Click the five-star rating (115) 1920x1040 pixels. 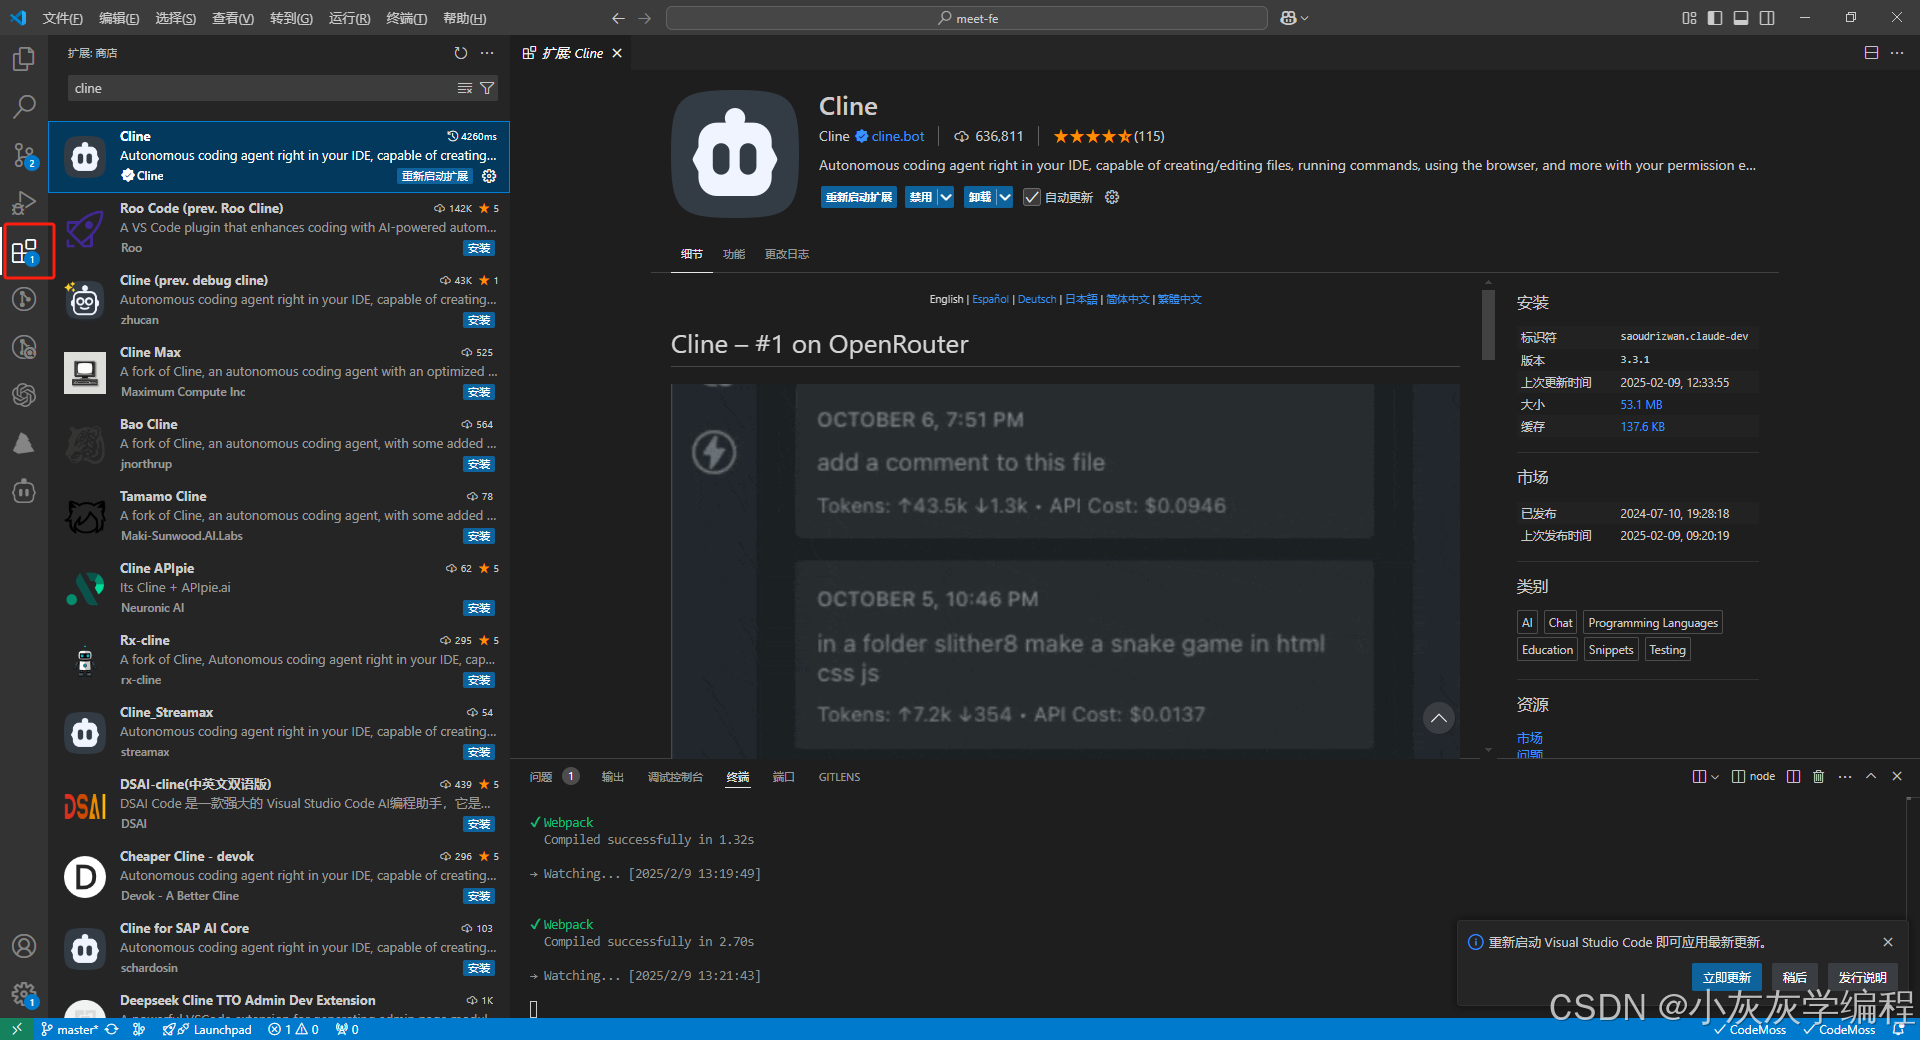coord(1108,136)
